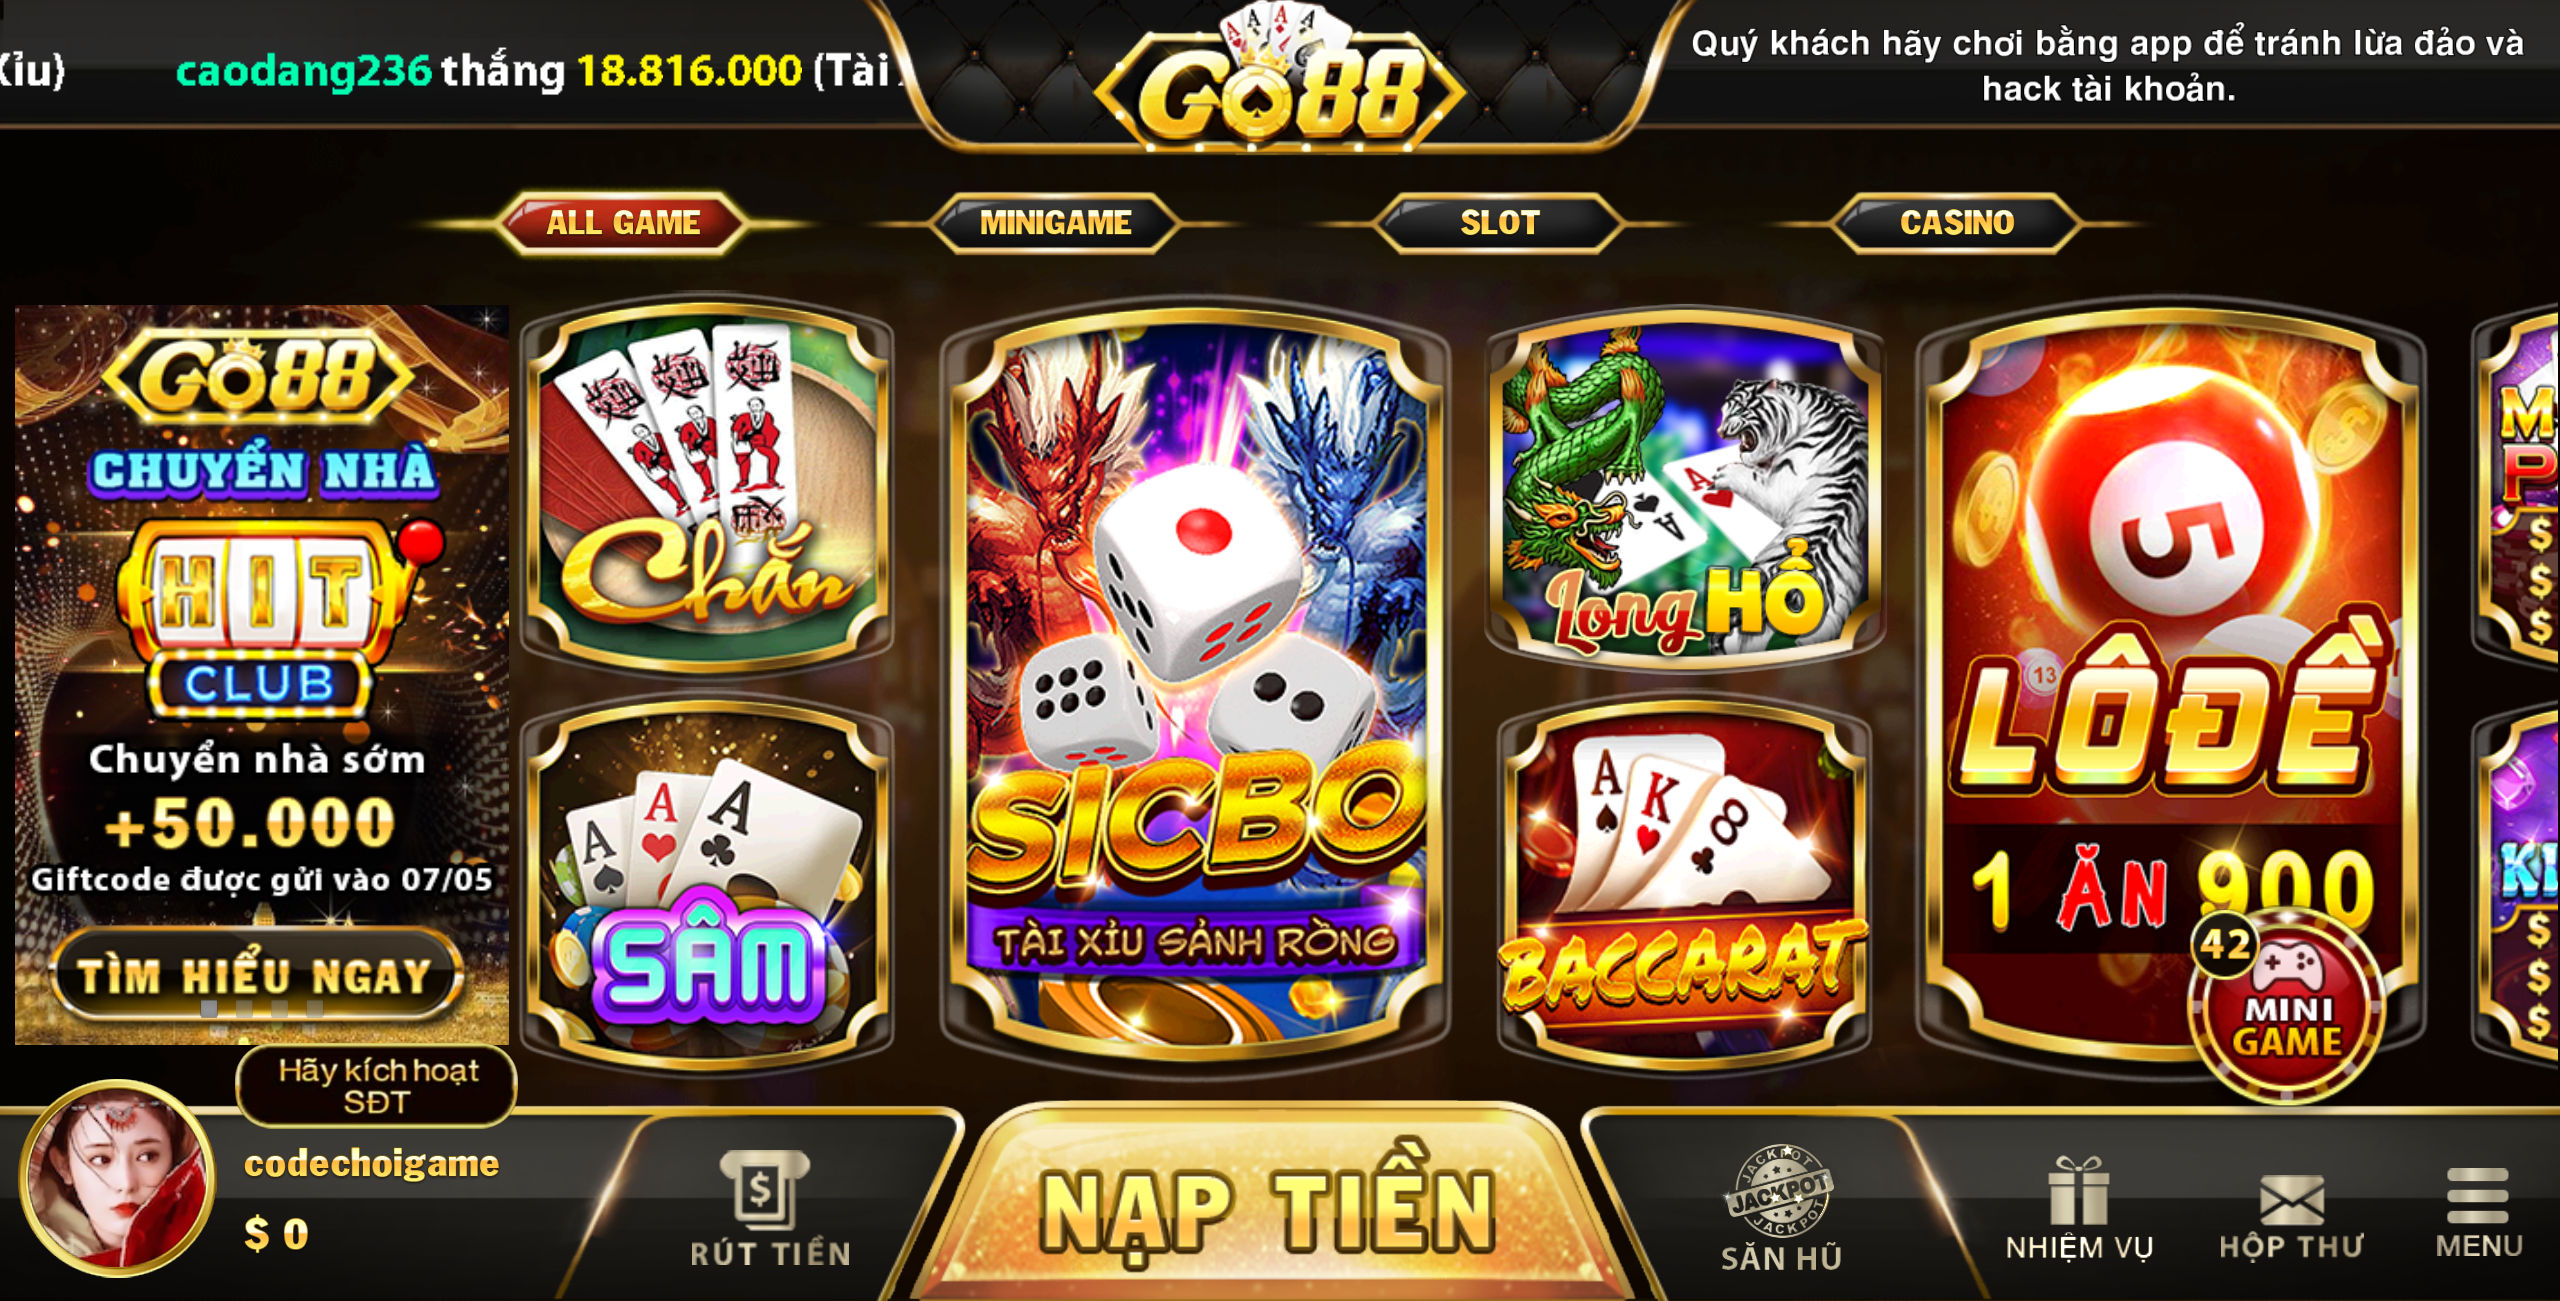Select the Slot tab
Screen dimensions: 2560x1301
click(x=1499, y=222)
